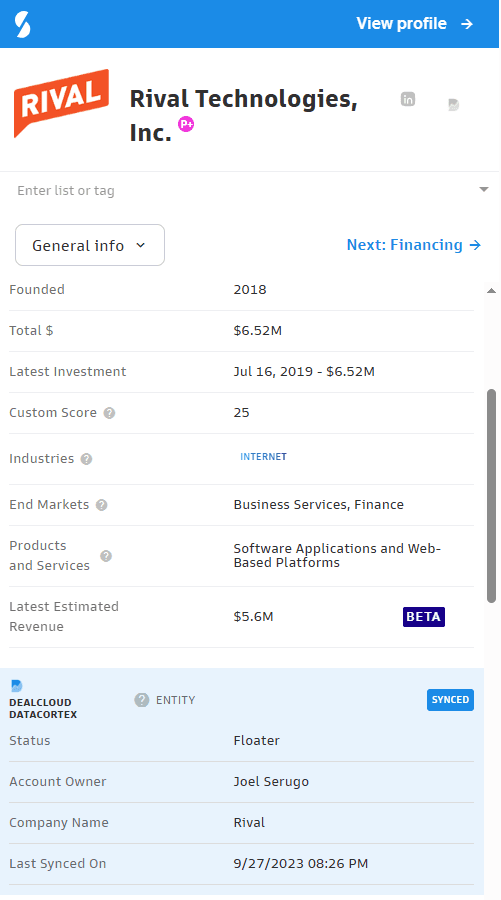Expand the list or tag dropdown arrow
501x900 pixels.
[484, 189]
